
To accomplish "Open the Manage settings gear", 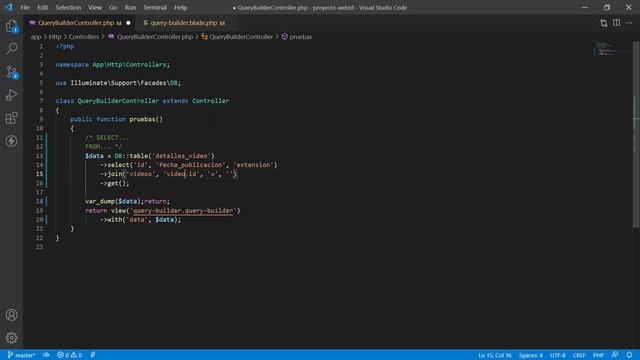I will (11, 338).
